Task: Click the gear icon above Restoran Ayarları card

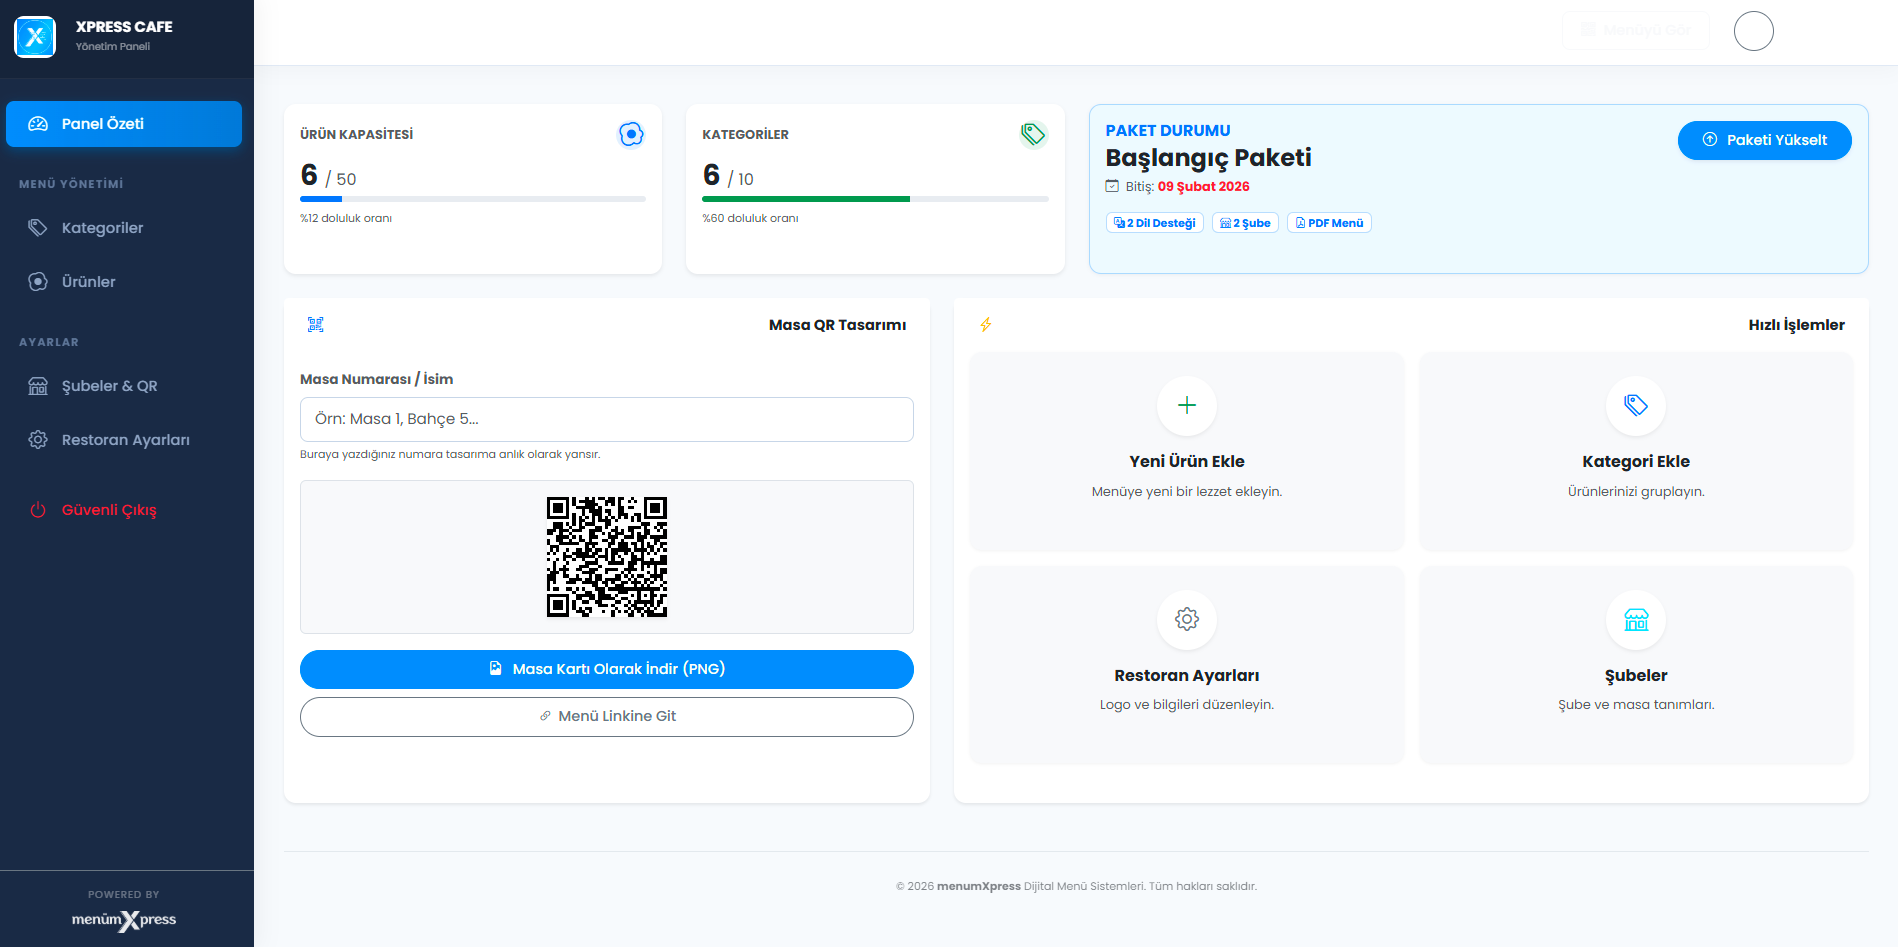Action: pyautogui.click(x=1186, y=619)
